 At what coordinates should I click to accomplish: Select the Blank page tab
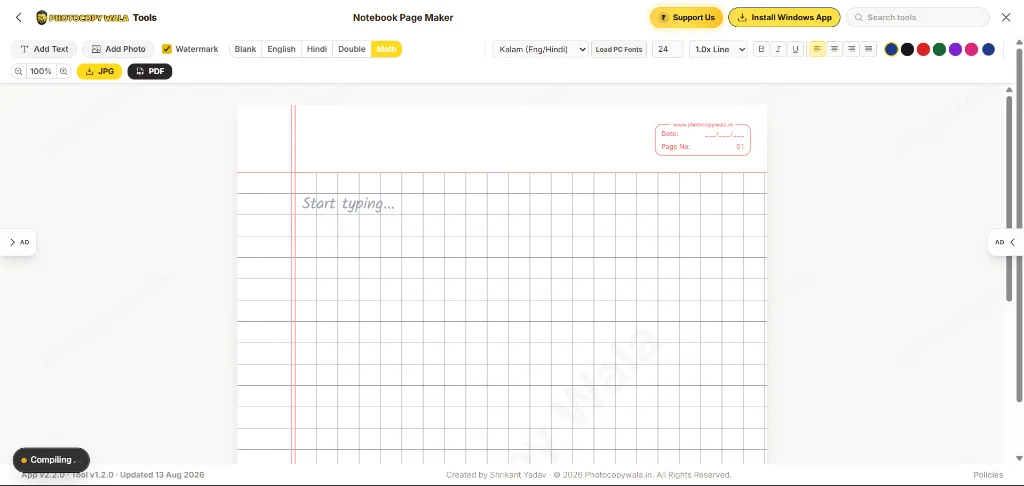click(x=246, y=49)
